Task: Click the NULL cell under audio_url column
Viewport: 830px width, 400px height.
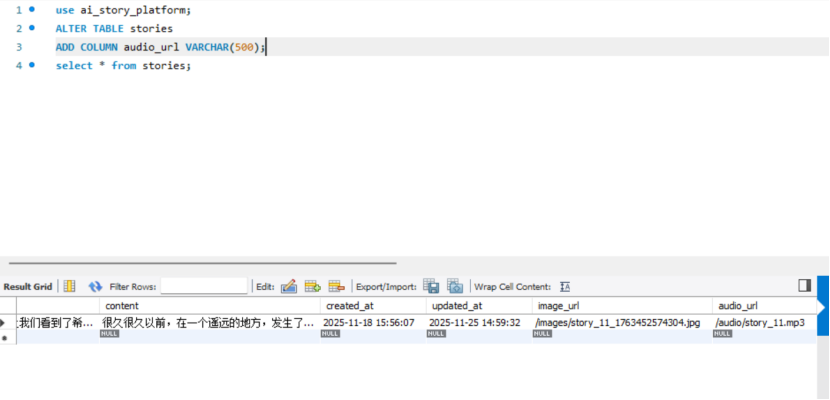Action: (x=723, y=334)
